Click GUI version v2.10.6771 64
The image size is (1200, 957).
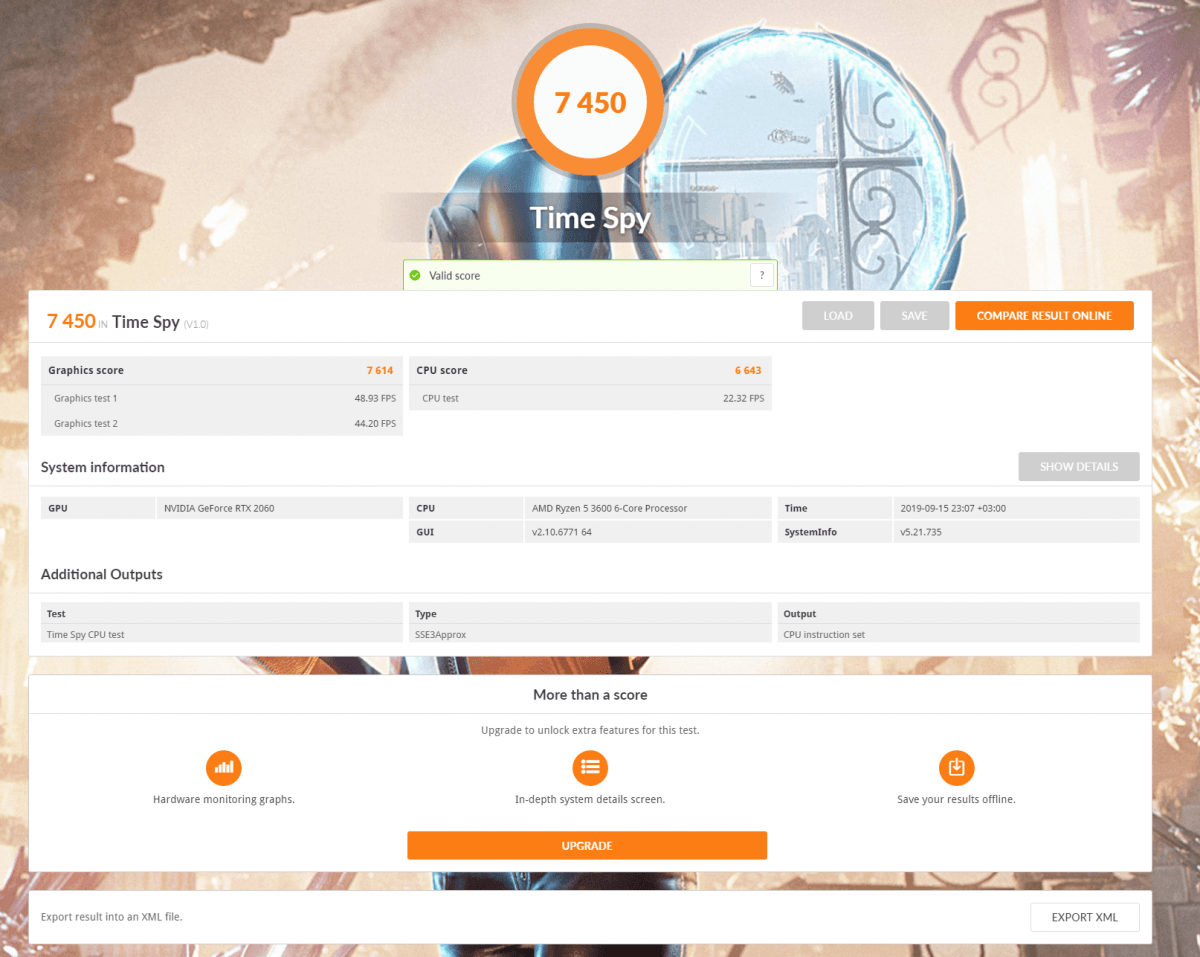[x=562, y=532]
